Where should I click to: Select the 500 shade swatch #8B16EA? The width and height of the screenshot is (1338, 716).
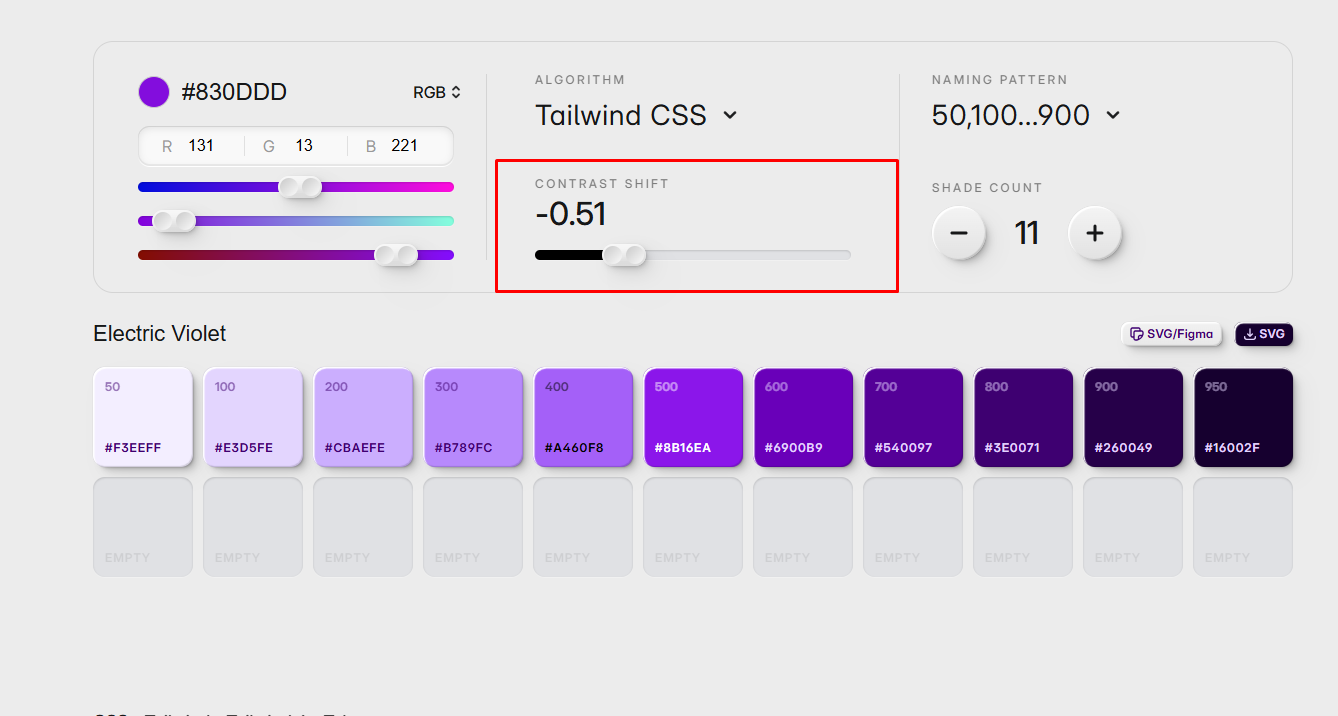click(693, 417)
